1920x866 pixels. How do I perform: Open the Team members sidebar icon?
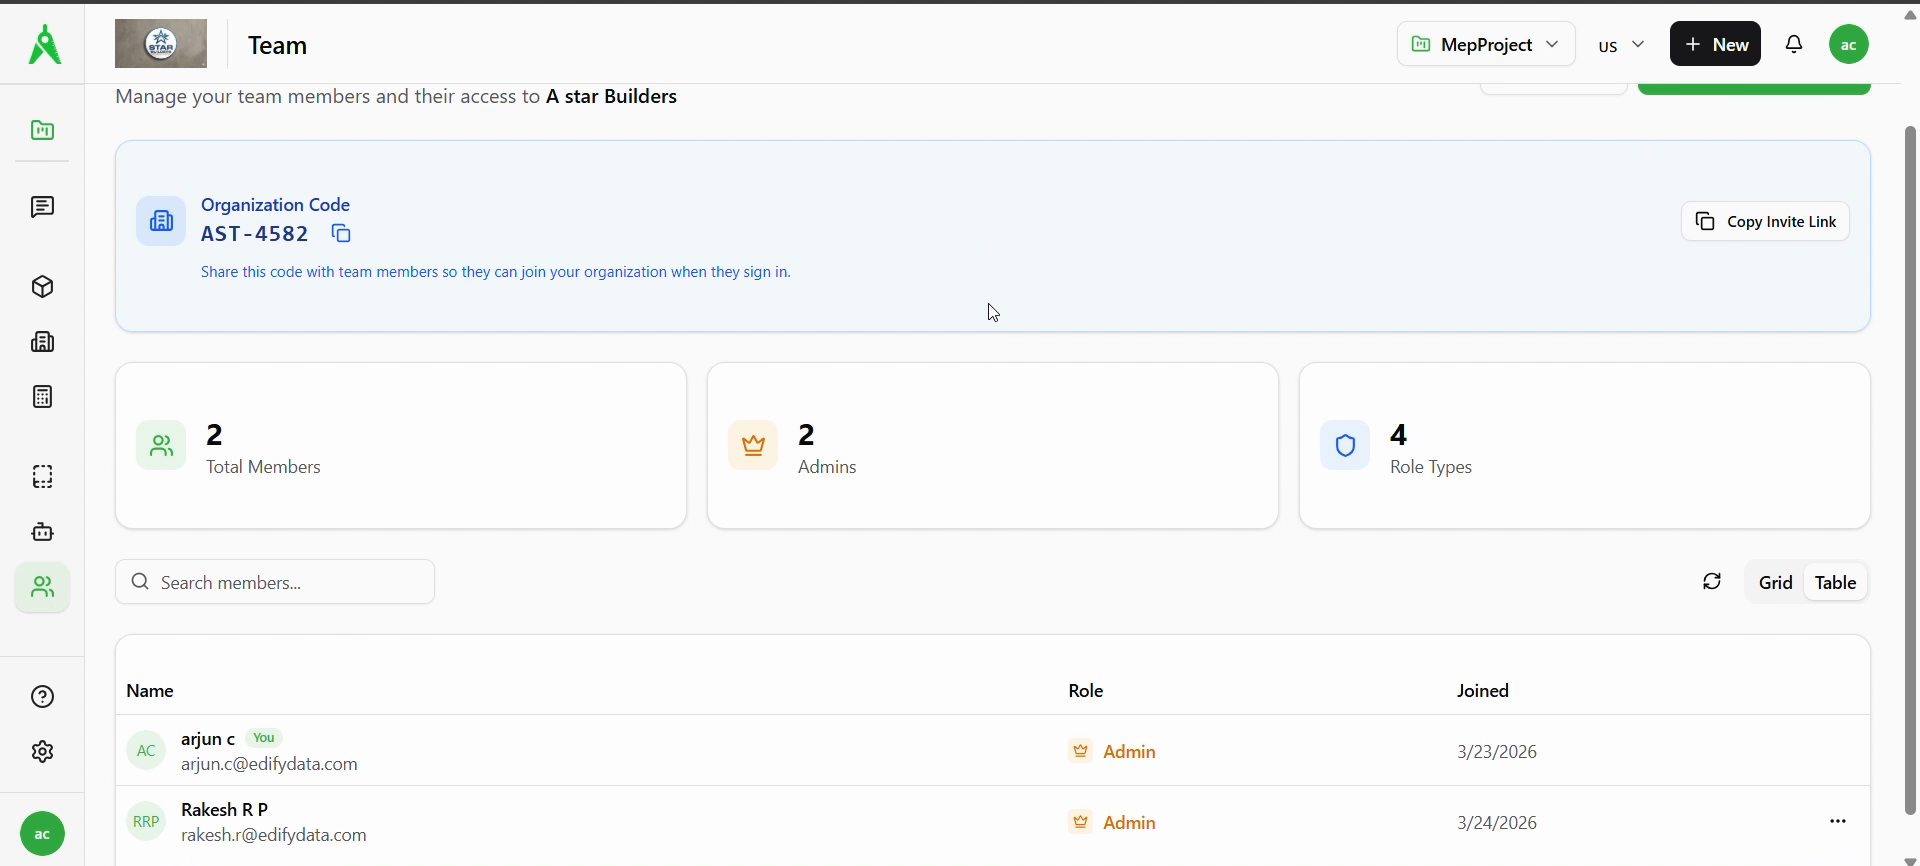point(42,588)
